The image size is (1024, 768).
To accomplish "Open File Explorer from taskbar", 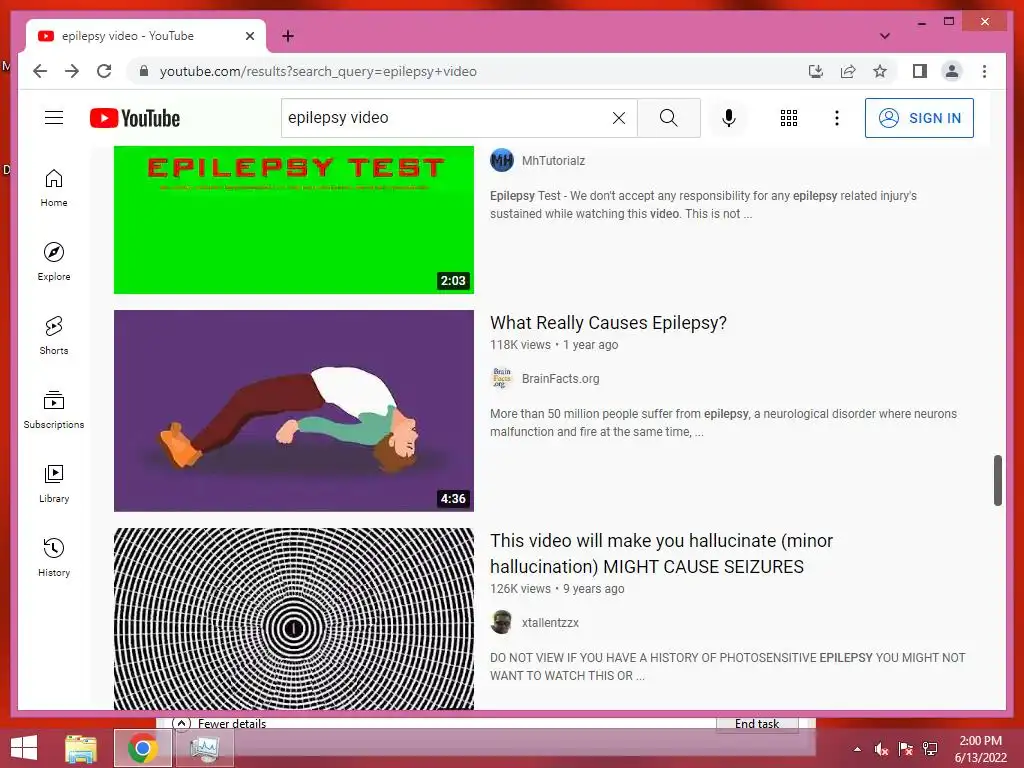I will click(x=81, y=748).
